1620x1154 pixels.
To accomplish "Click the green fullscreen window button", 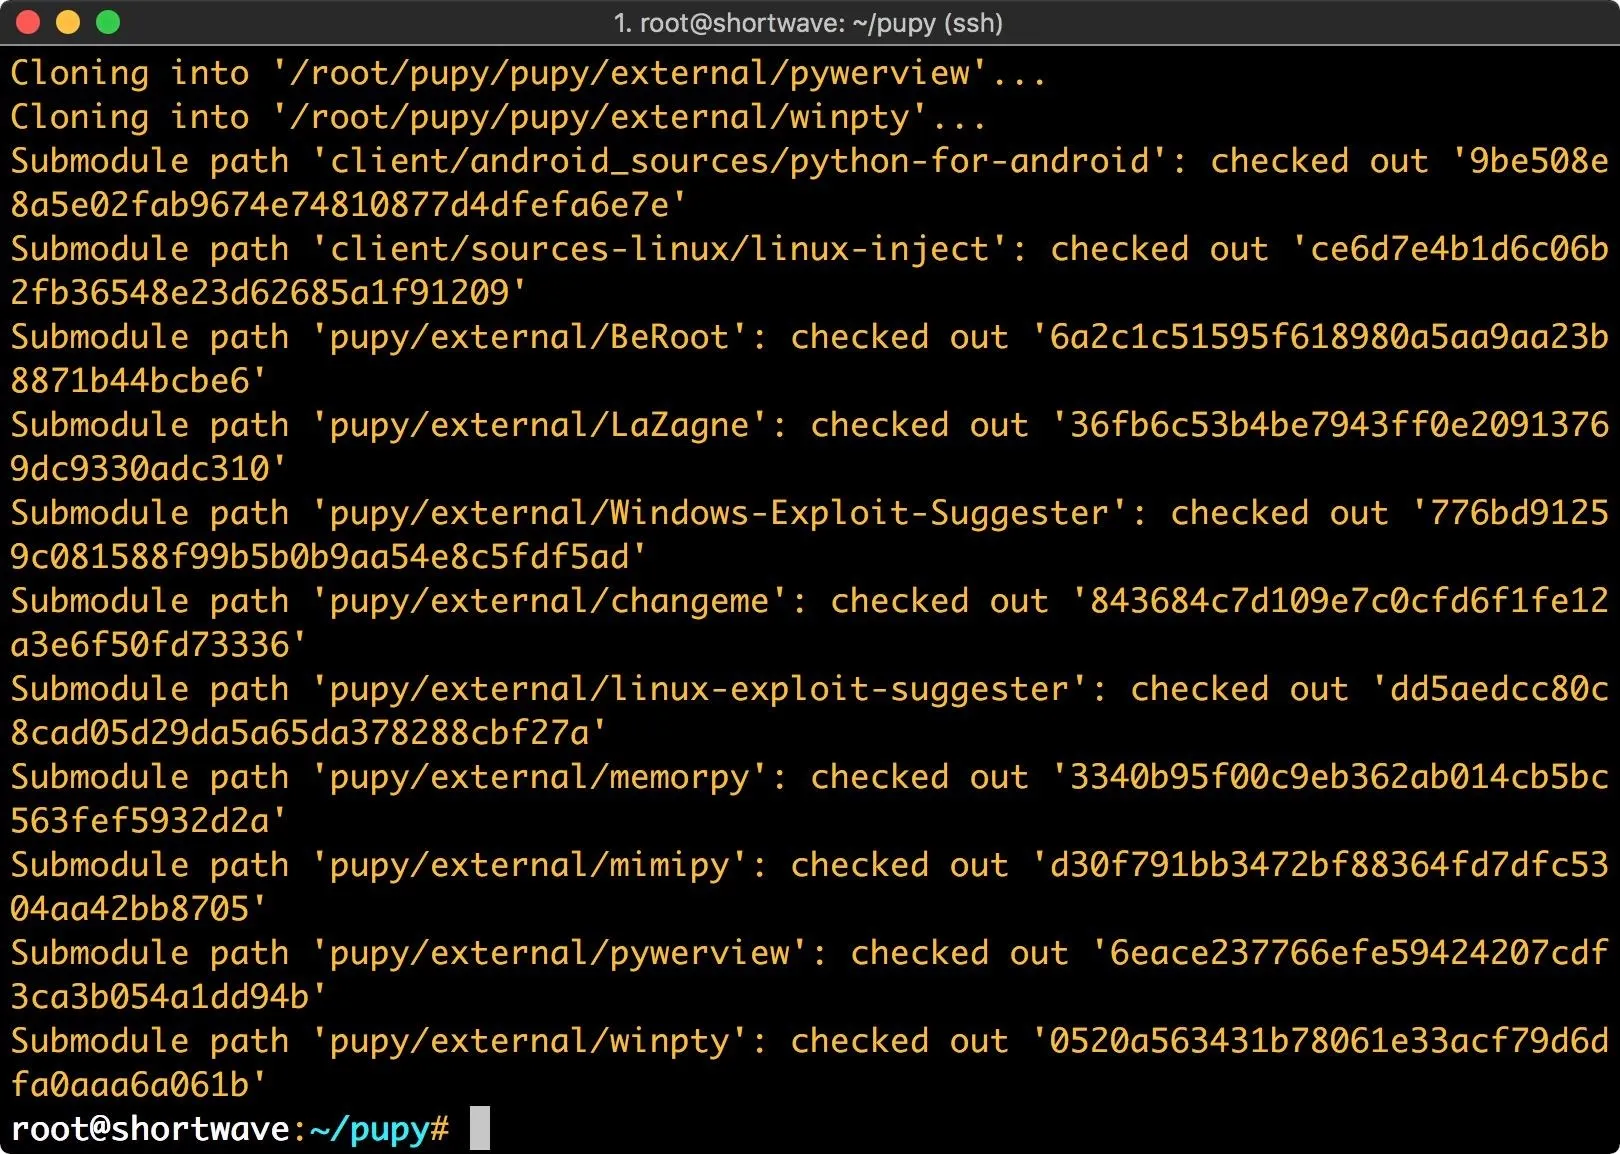I will [108, 22].
